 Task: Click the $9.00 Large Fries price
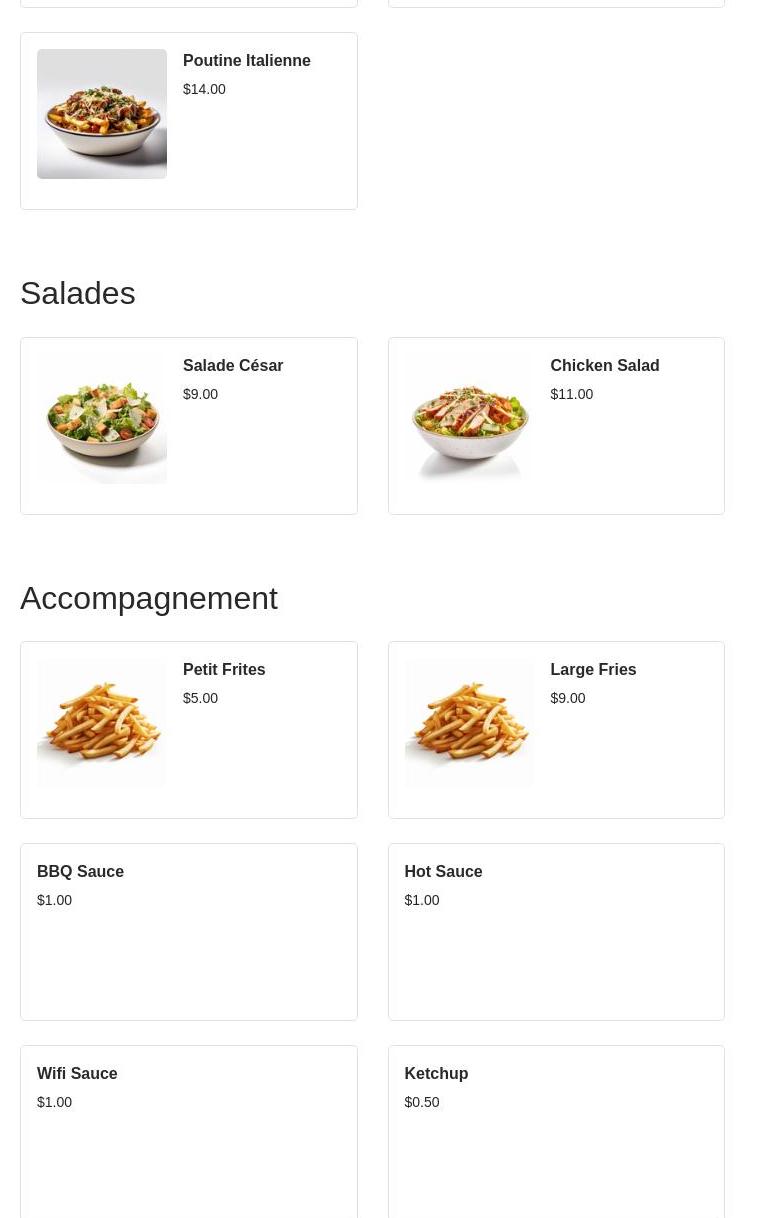pos(567,698)
